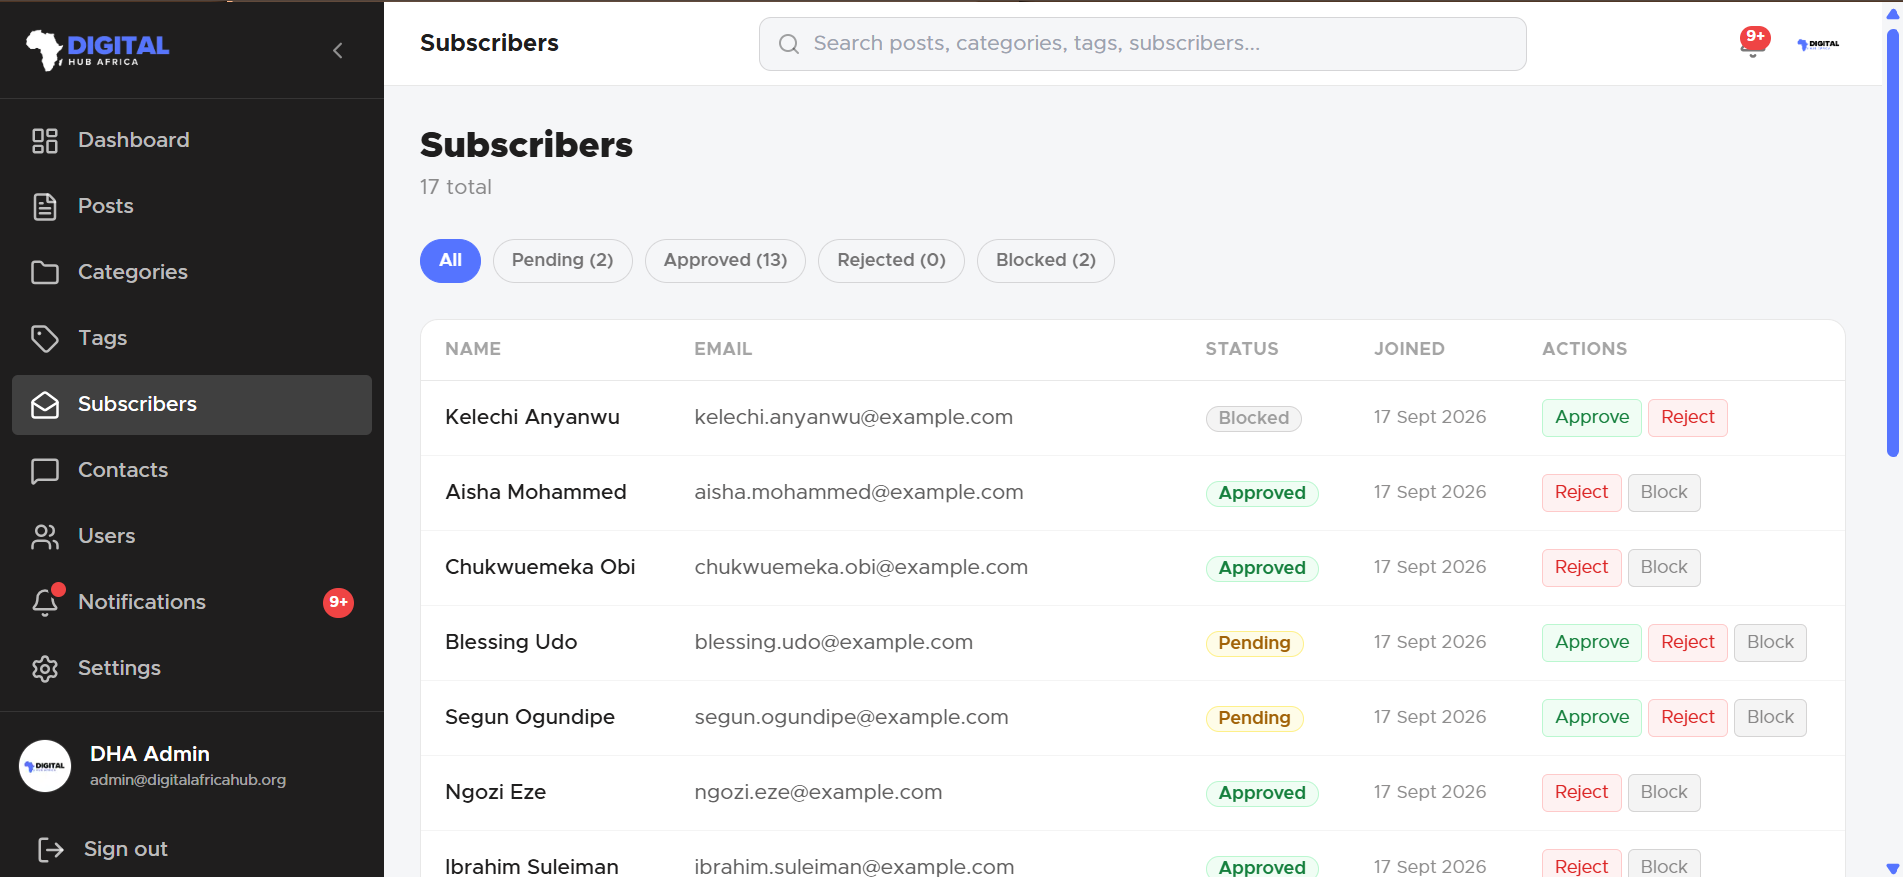
Task: Reject Segun Ogundipe
Action: pos(1687,717)
